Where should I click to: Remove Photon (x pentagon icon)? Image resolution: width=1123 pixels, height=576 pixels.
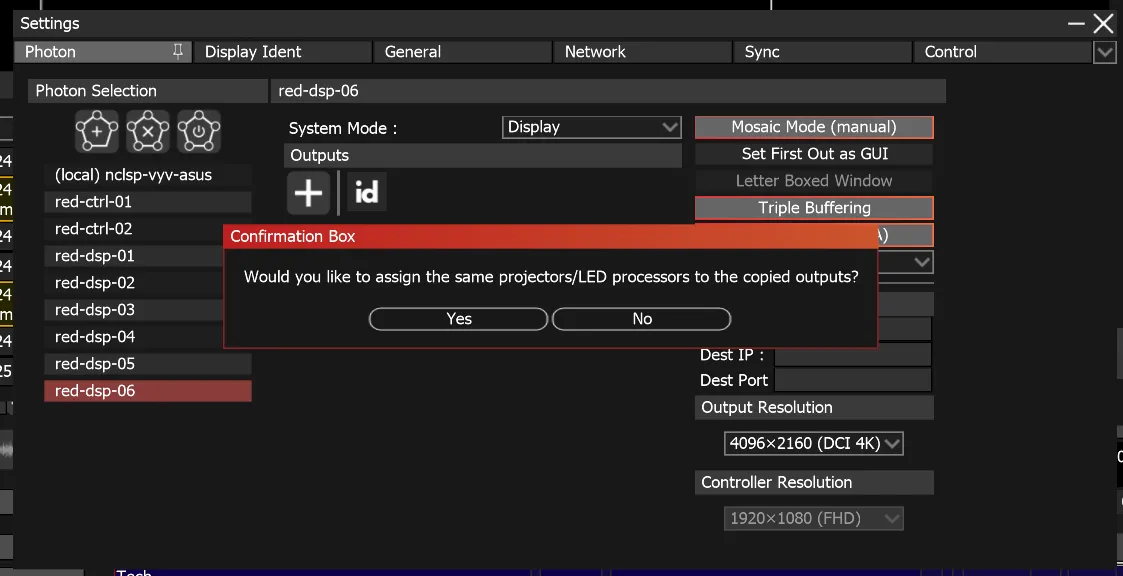click(148, 132)
